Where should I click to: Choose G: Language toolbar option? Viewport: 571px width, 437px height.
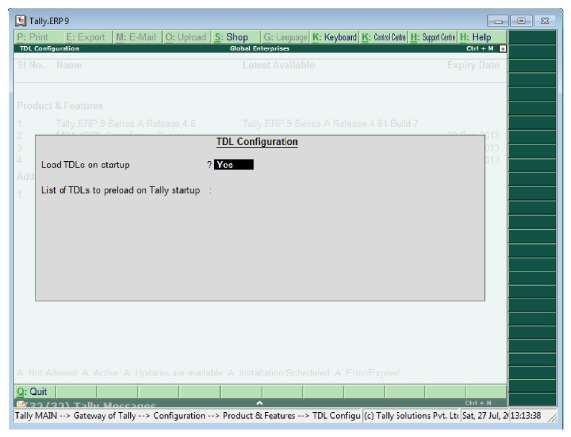tap(285, 37)
